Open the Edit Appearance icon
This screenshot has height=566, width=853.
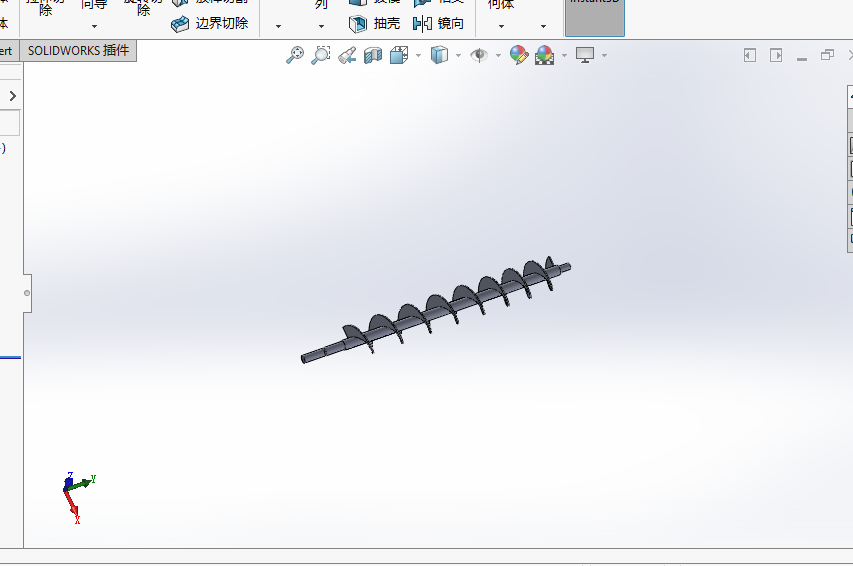[518, 56]
